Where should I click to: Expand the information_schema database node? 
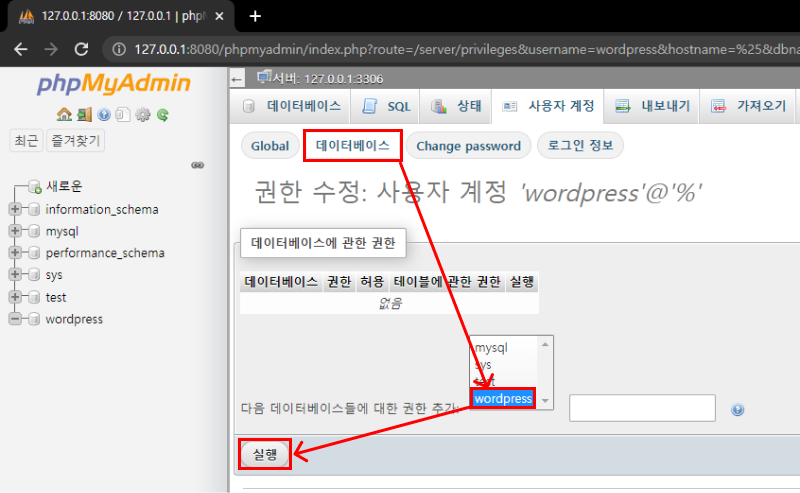(15, 209)
